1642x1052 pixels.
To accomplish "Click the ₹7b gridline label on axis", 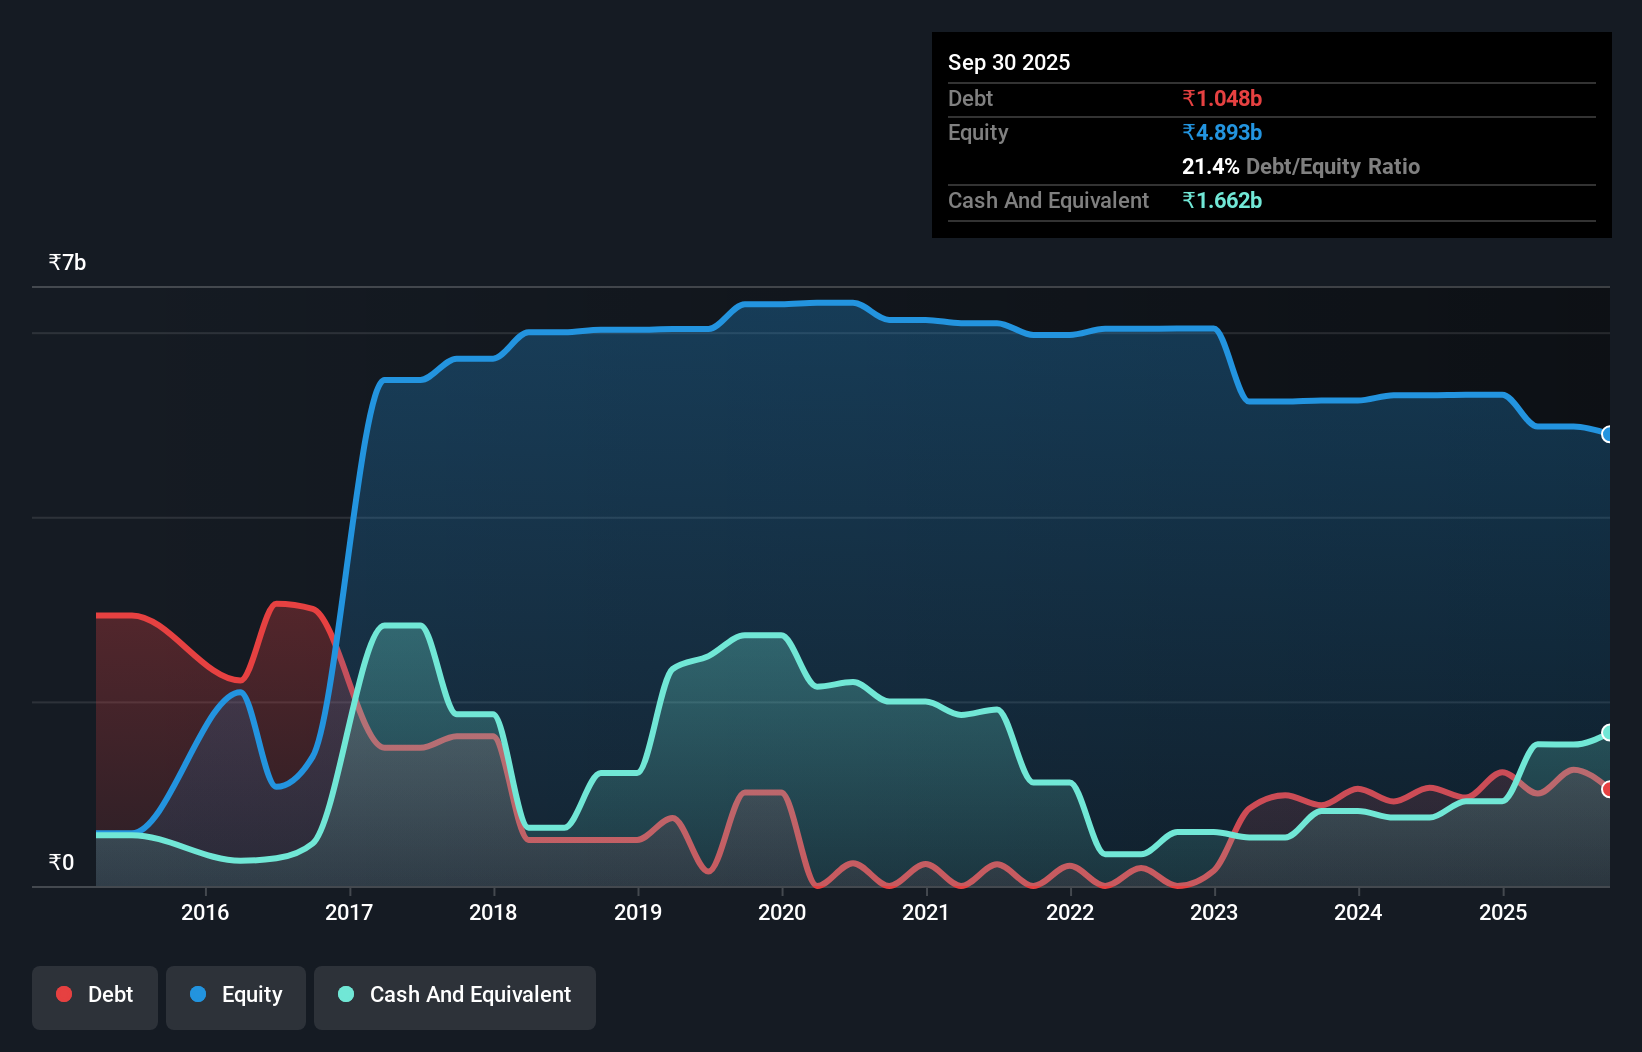I will (x=66, y=261).
